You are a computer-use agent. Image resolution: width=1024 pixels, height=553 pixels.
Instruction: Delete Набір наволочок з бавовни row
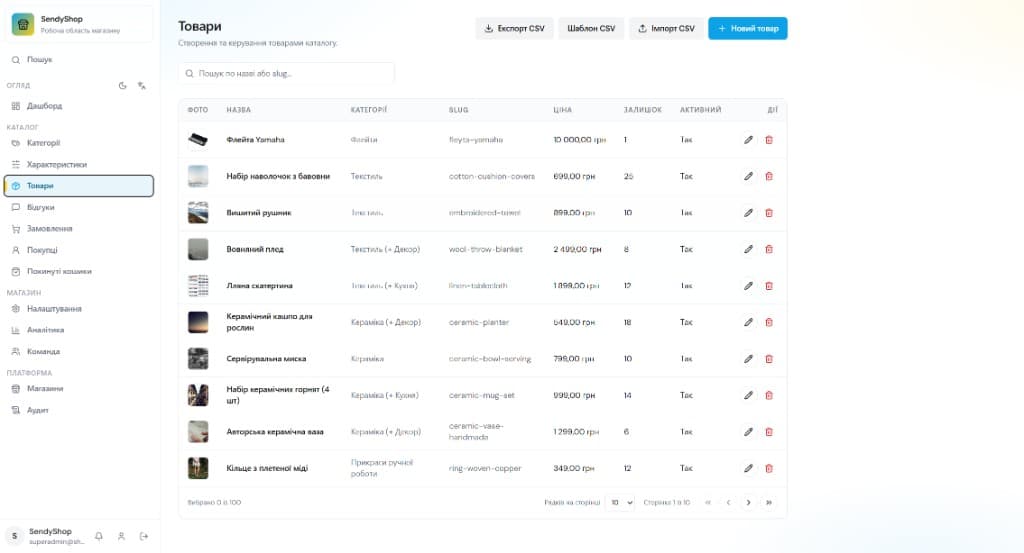click(769, 176)
